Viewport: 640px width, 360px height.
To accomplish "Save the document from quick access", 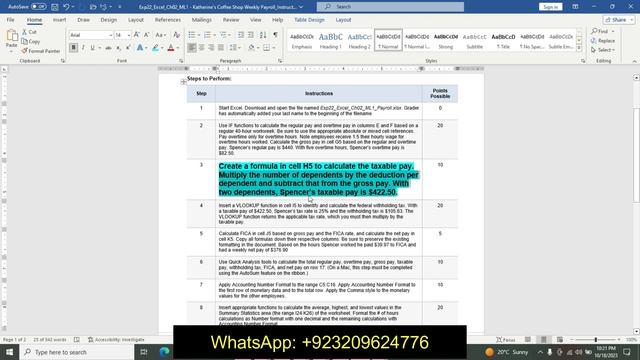I will [55, 7].
